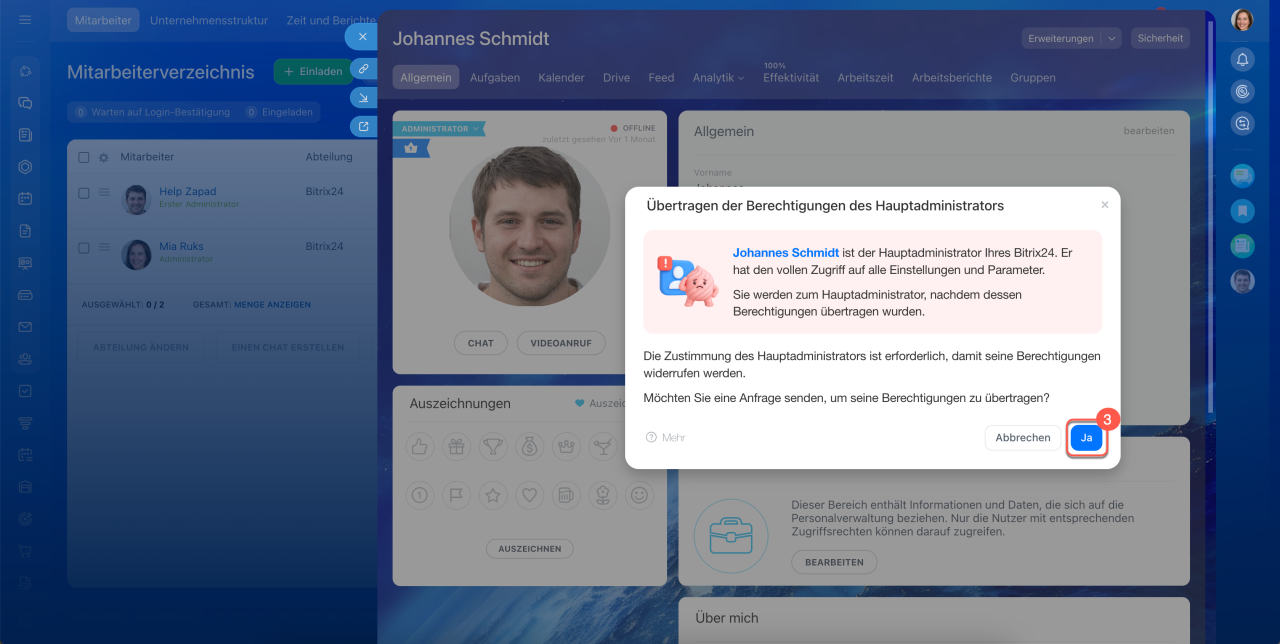
Task: Open notifications bell in right panel
Action: click(1242, 59)
